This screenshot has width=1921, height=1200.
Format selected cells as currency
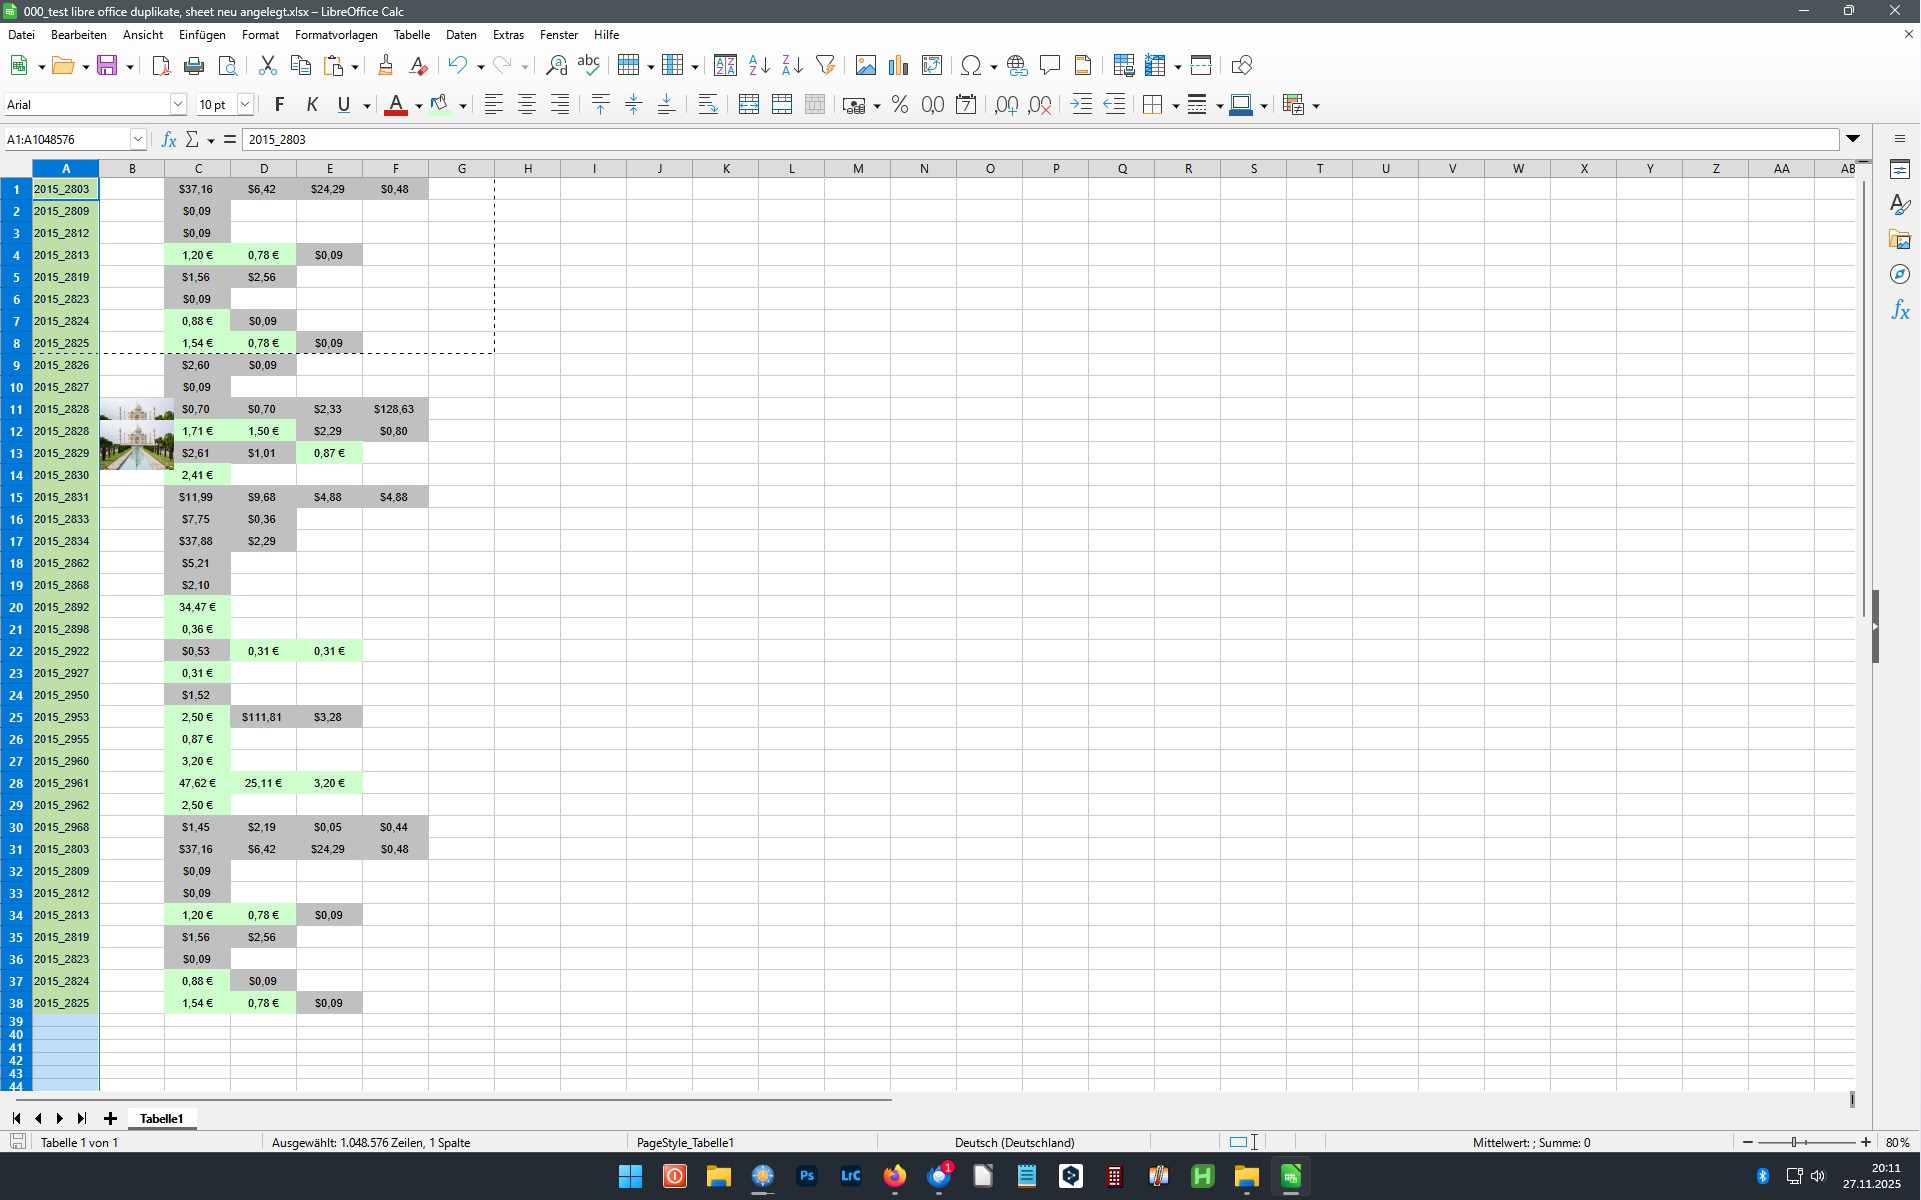point(853,104)
